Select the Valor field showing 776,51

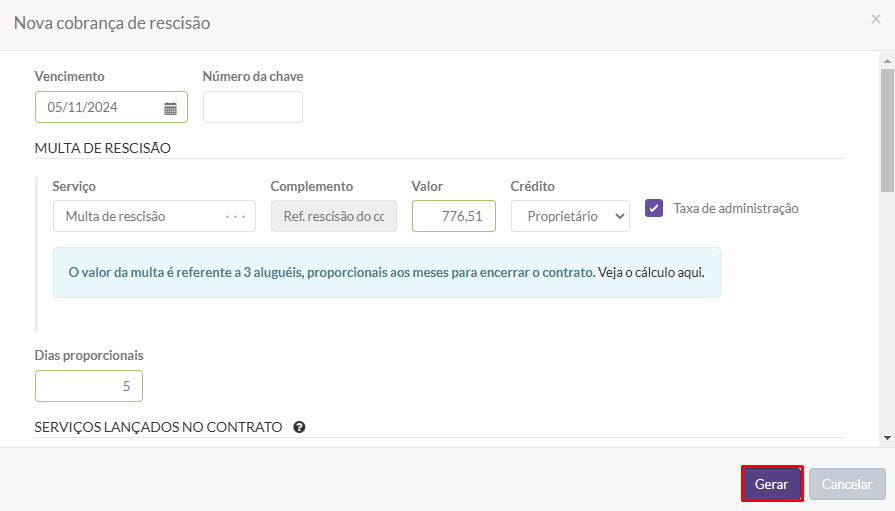[x=454, y=216]
